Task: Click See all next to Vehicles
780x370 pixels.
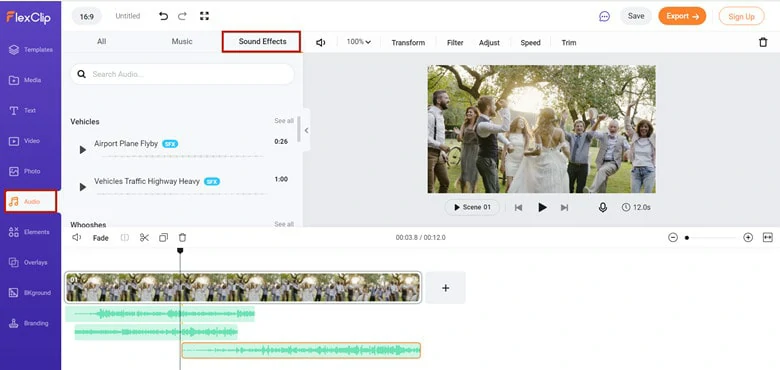Action: click(284, 121)
